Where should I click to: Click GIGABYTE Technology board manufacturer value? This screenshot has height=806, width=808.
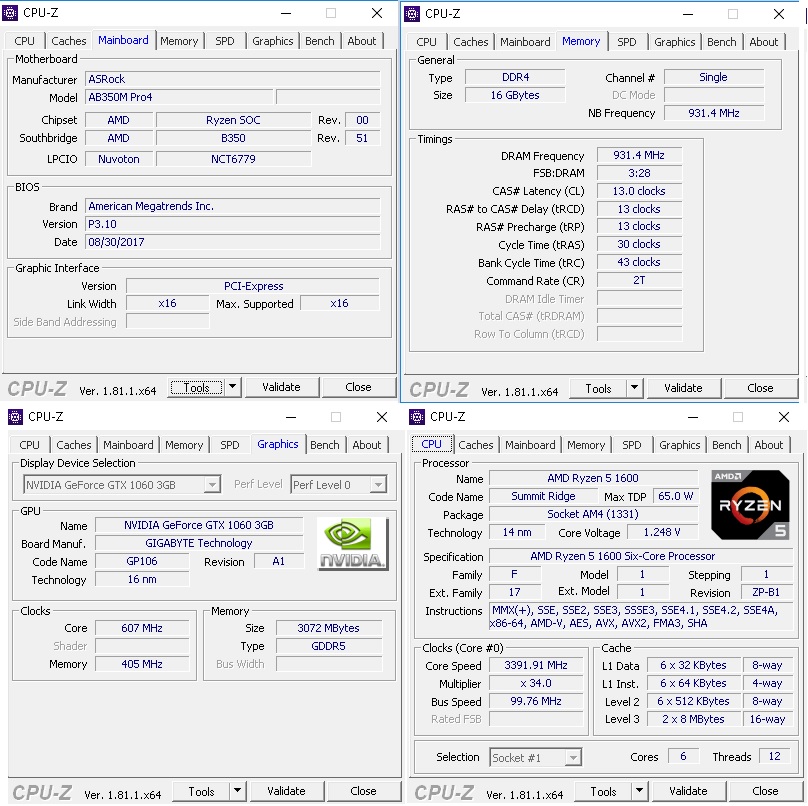pos(199,543)
